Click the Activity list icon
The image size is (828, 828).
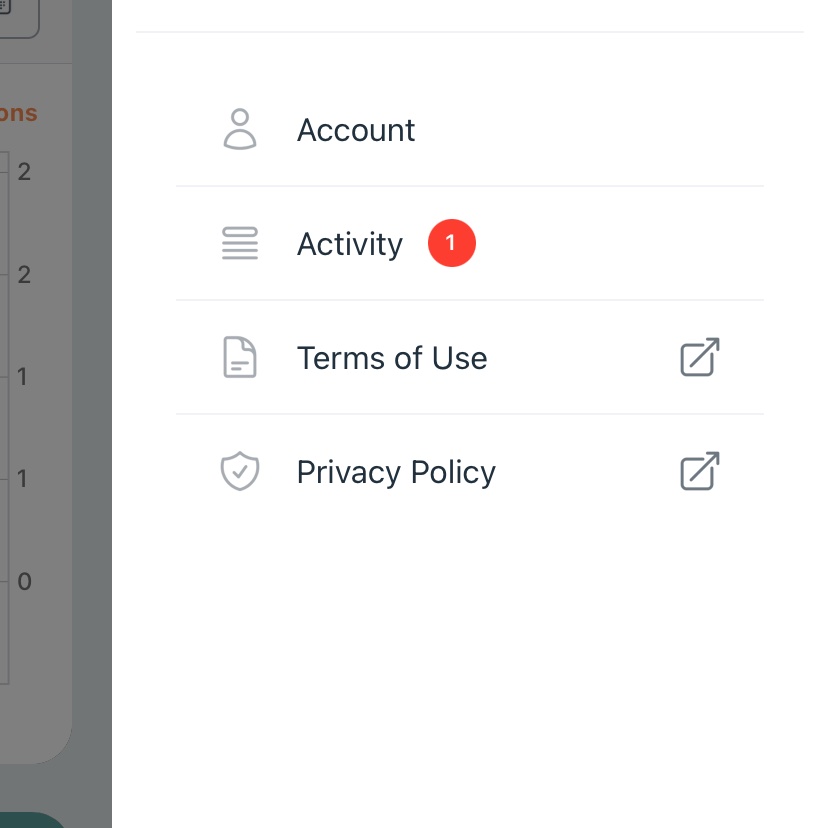pos(239,244)
